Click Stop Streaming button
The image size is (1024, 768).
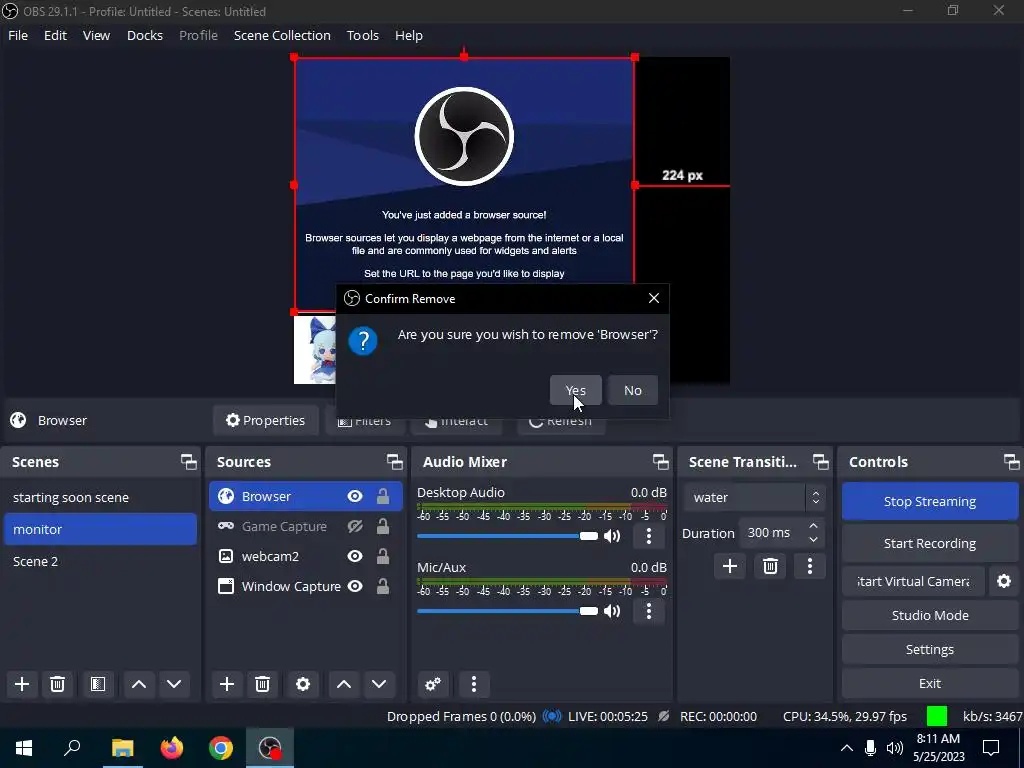929,501
